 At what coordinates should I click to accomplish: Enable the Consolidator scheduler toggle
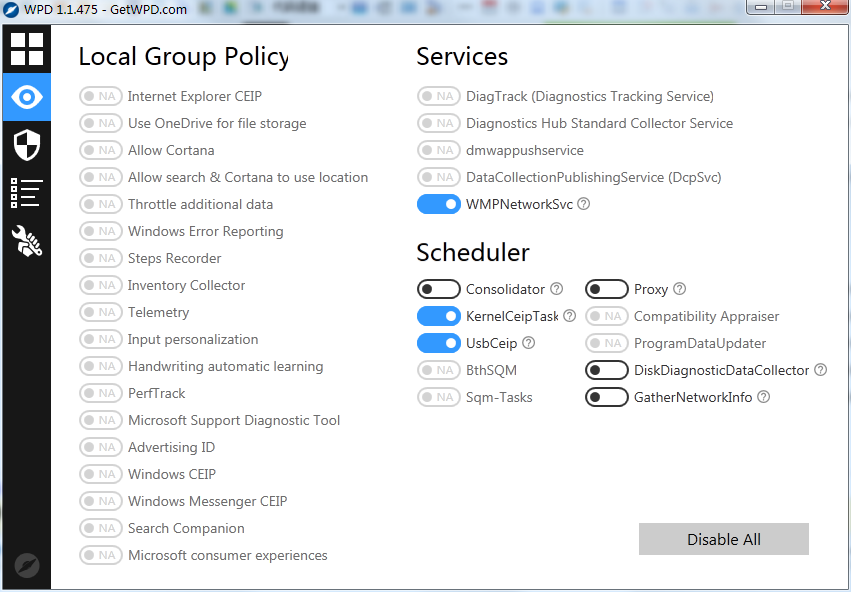pos(438,290)
